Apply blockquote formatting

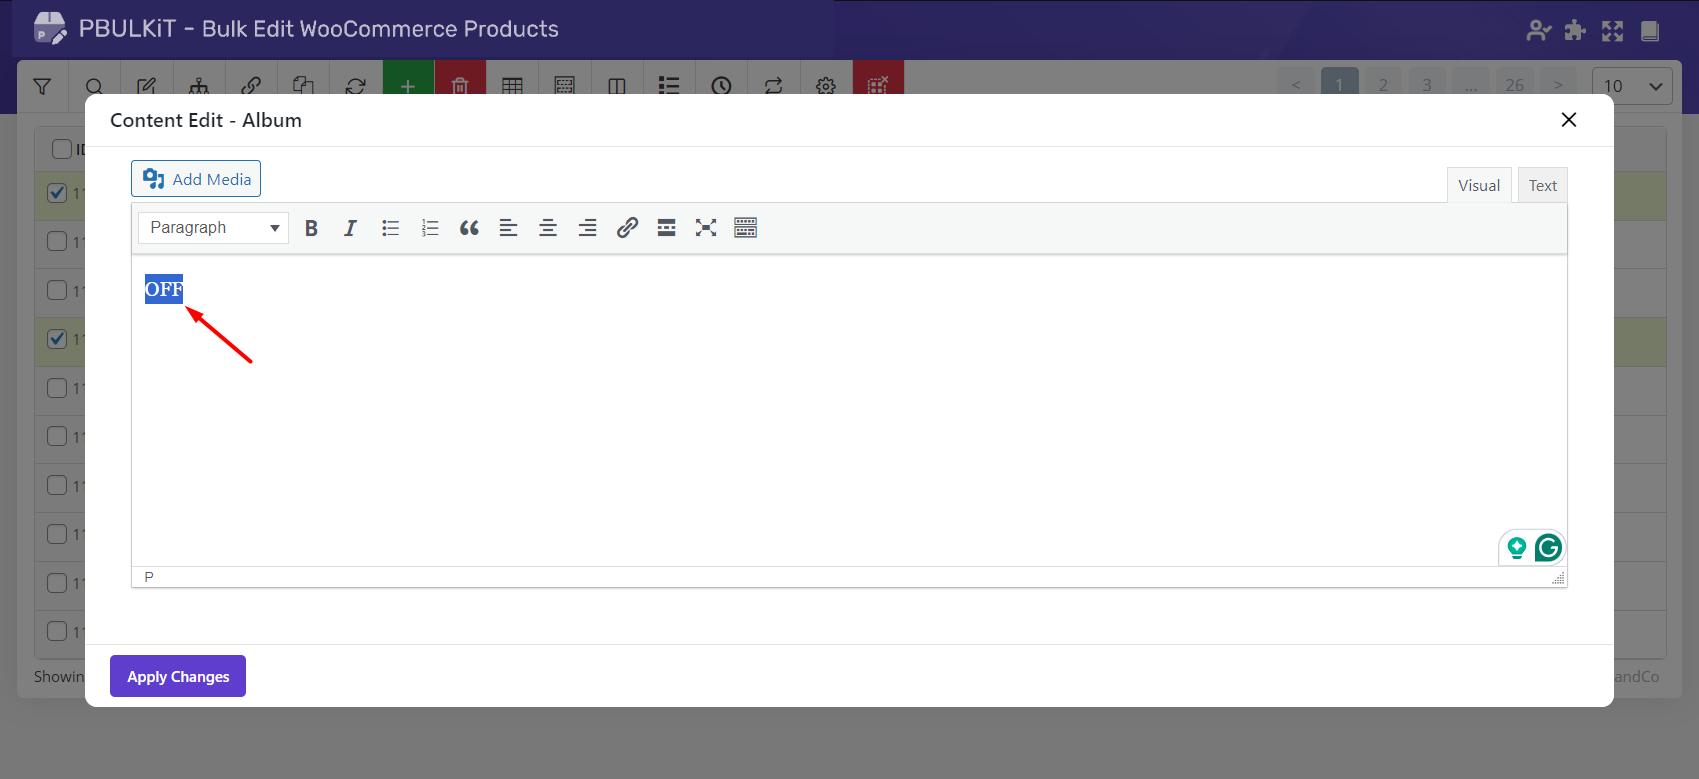pos(469,228)
